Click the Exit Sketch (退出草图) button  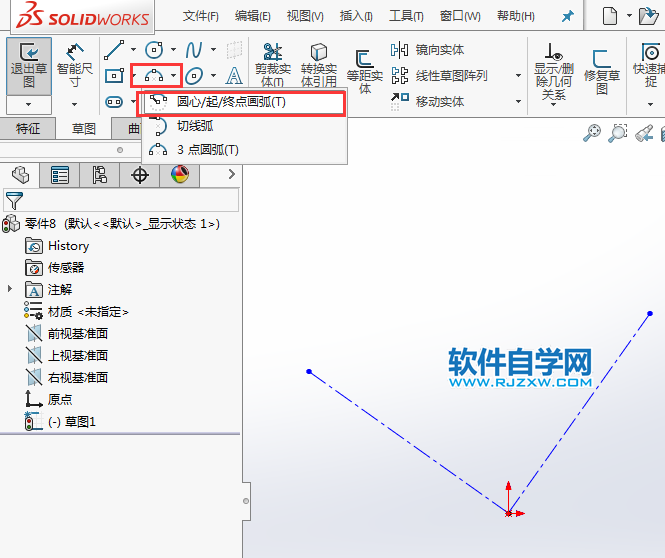[29, 66]
